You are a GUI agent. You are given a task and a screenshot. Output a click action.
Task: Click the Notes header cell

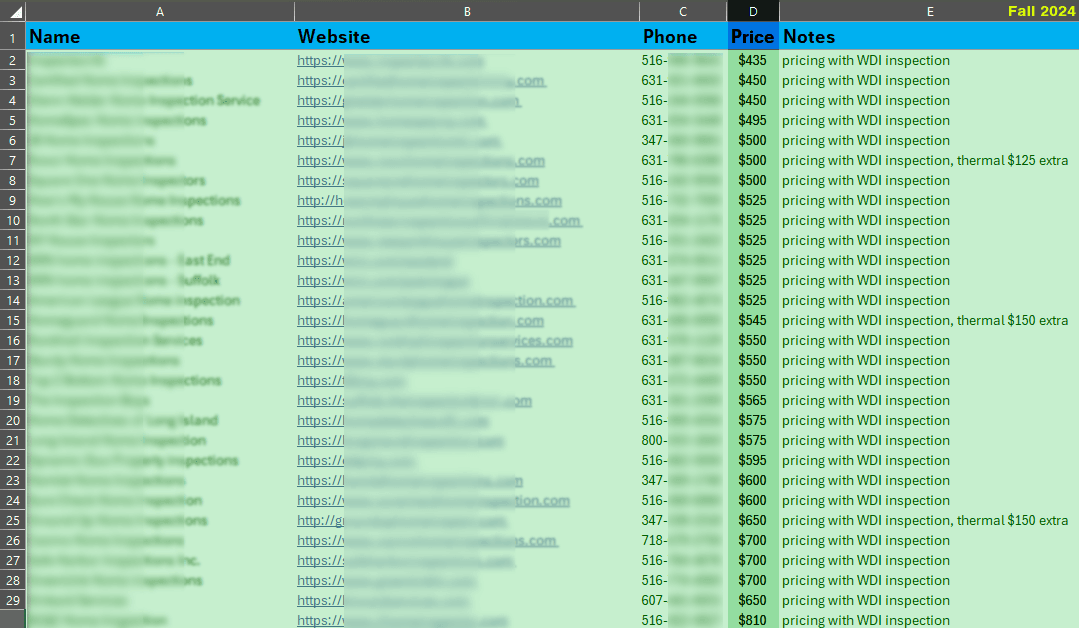(809, 37)
